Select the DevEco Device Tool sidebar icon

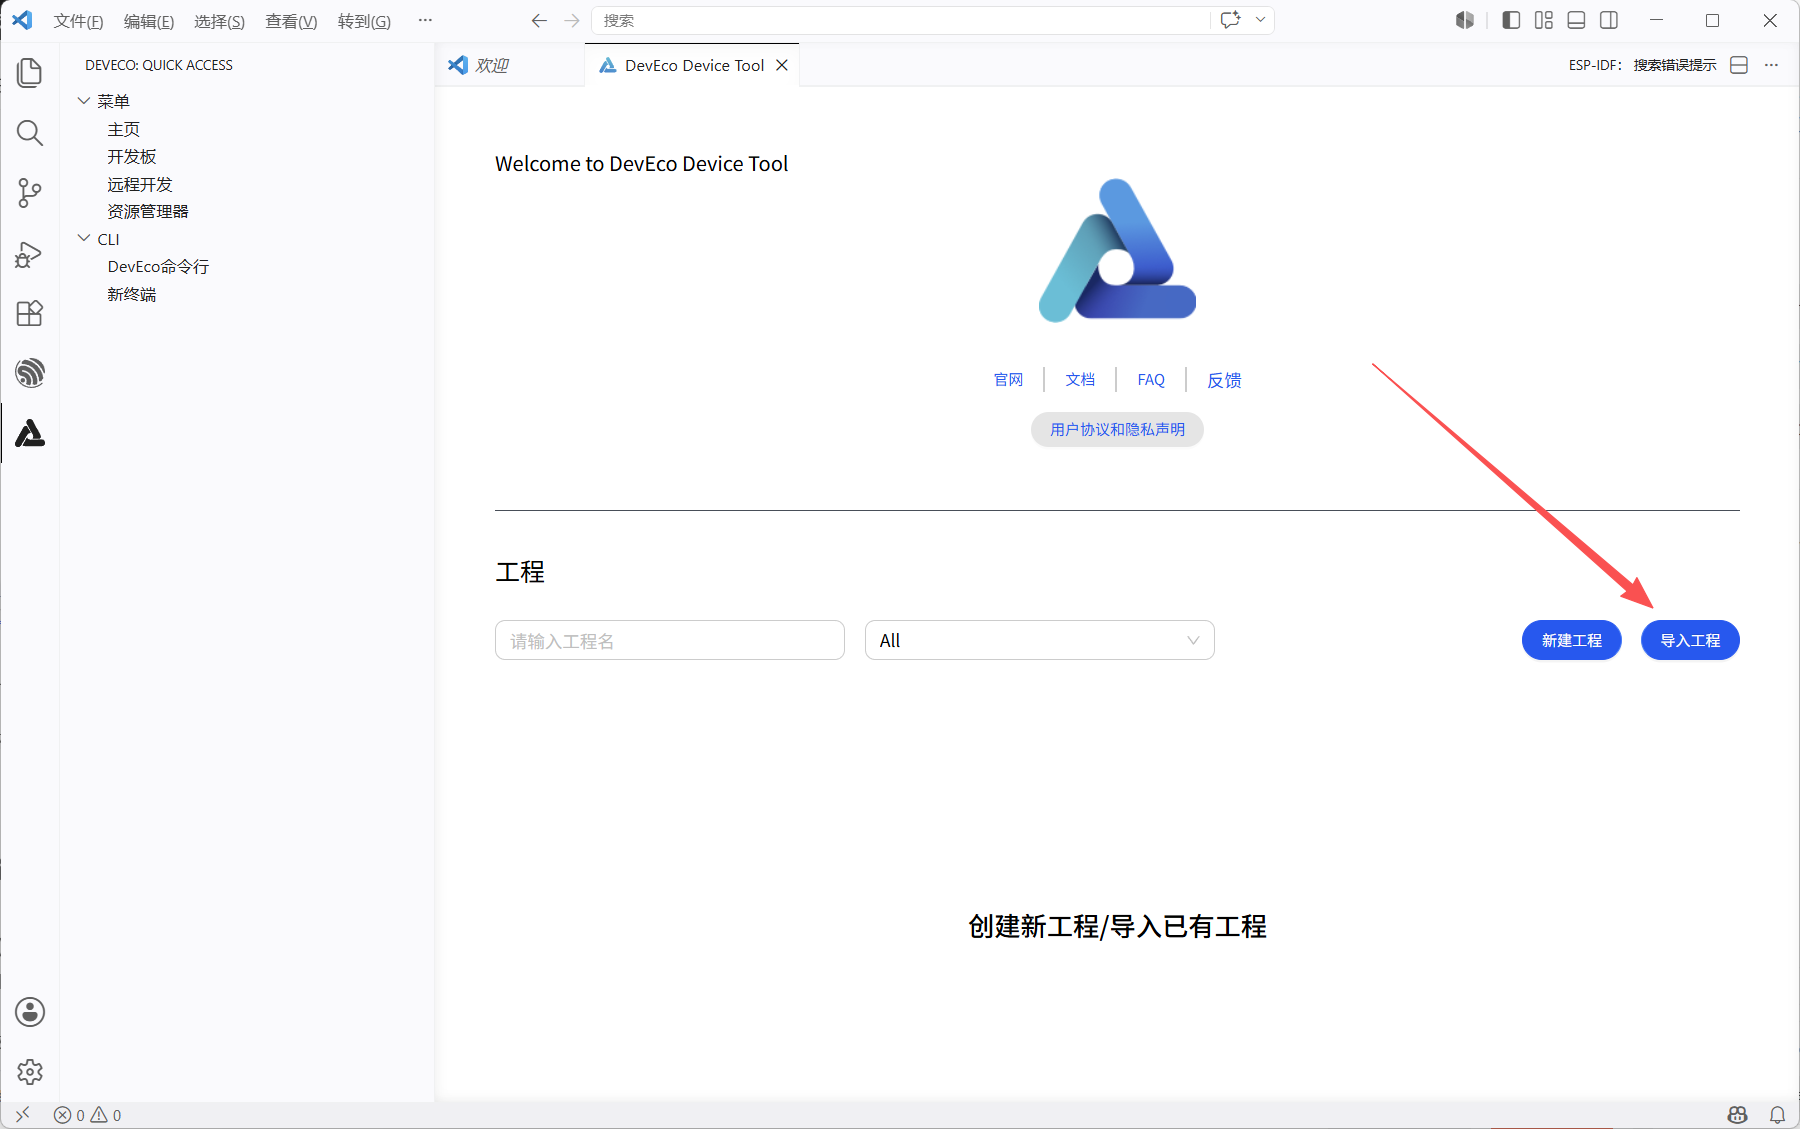(30, 433)
